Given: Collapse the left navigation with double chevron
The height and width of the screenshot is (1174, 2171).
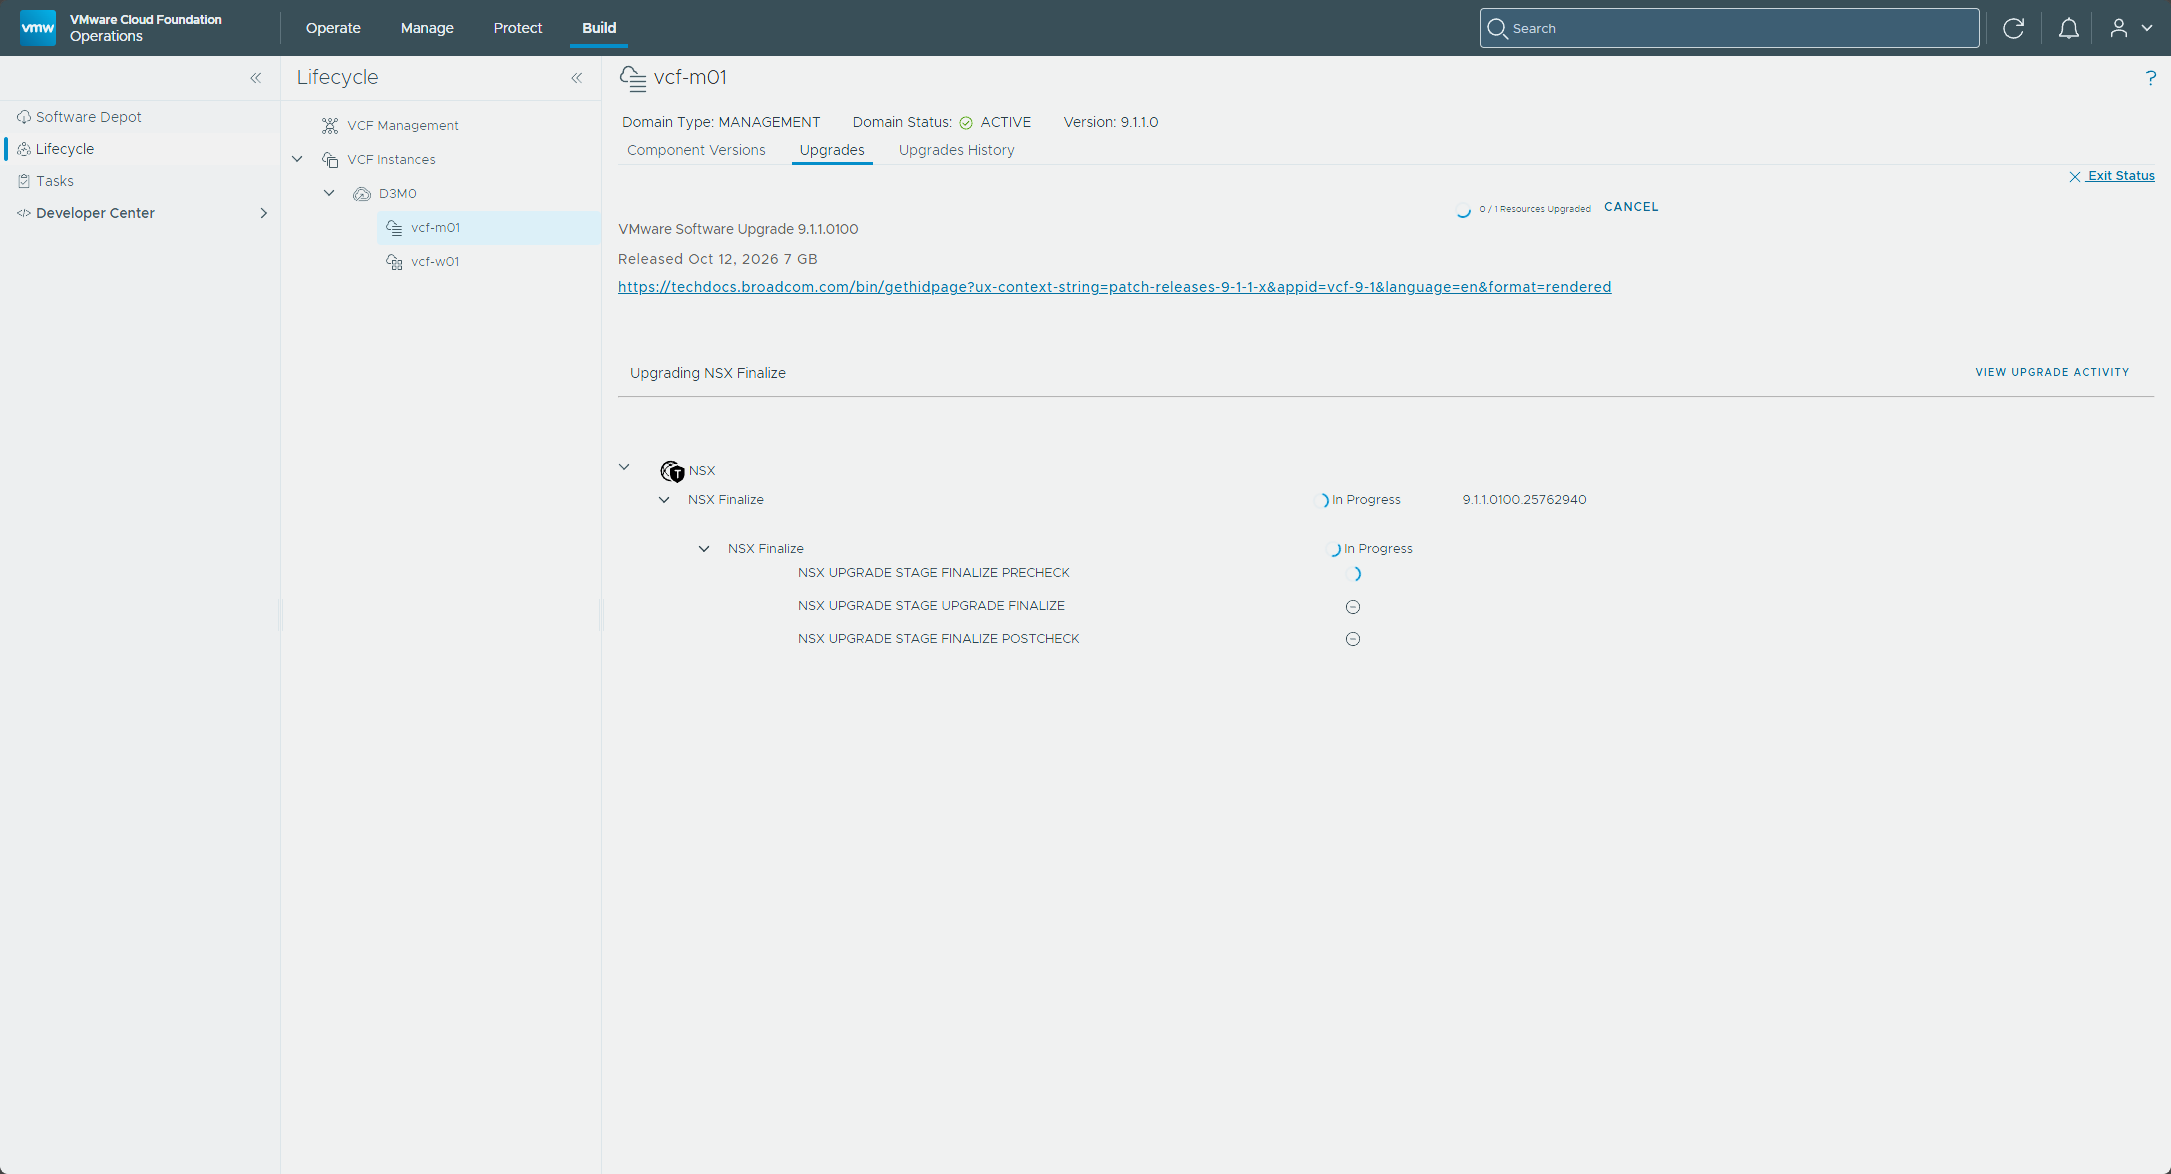Looking at the screenshot, I should [256, 78].
